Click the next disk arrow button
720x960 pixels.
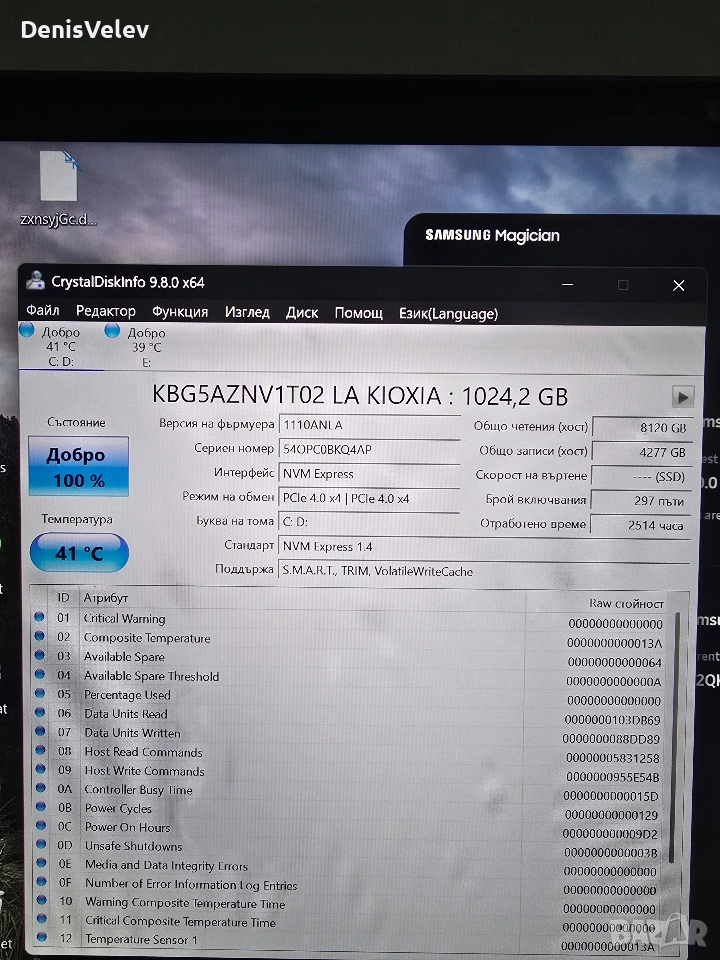[x=682, y=396]
